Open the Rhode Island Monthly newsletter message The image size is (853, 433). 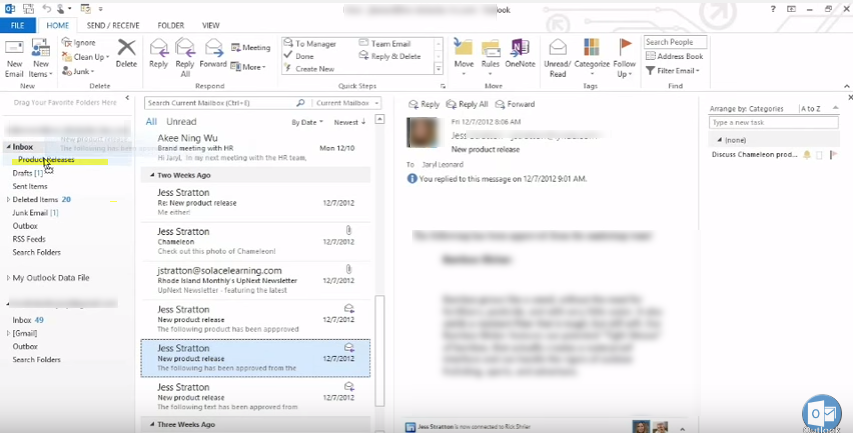point(256,280)
